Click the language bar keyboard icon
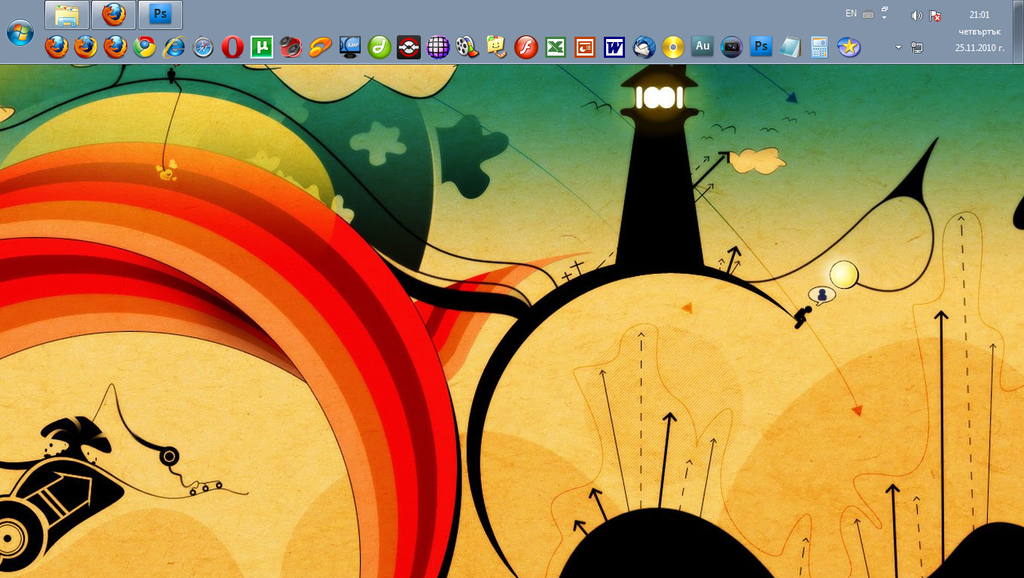The image size is (1024, 578). (x=868, y=14)
